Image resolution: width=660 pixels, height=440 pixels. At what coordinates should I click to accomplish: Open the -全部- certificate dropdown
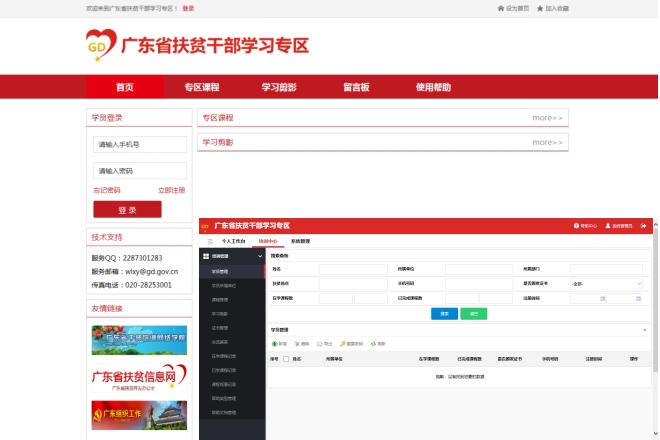pyautogui.click(x=606, y=284)
